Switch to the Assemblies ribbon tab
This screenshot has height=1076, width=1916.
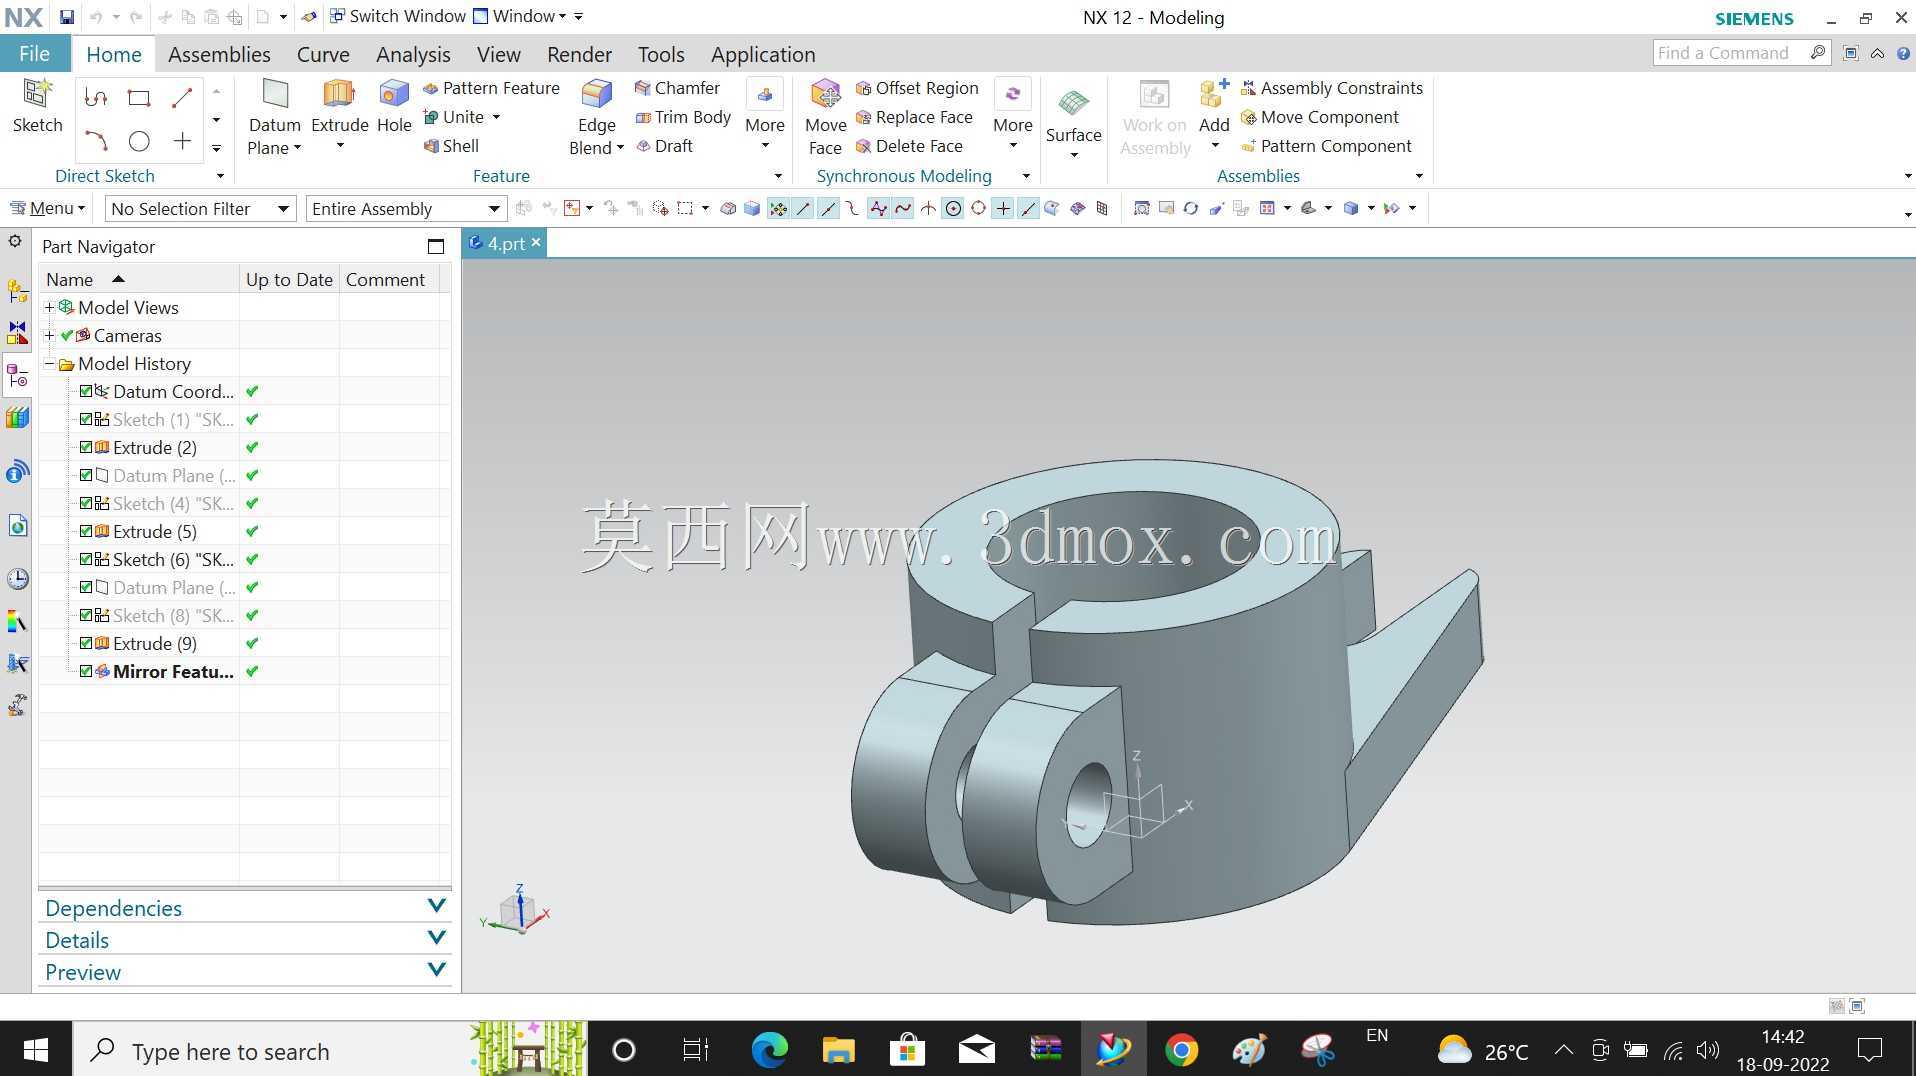[x=219, y=54]
